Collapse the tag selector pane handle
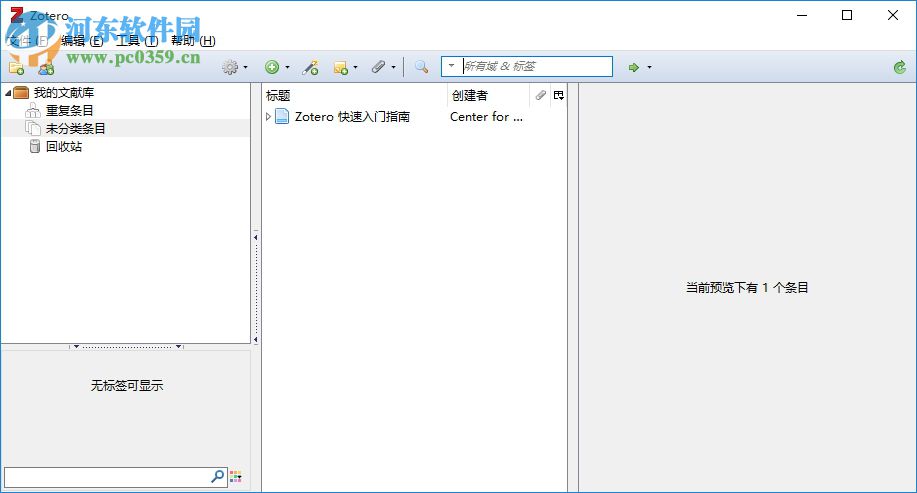This screenshot has height=493, width=917. point(127,347)
